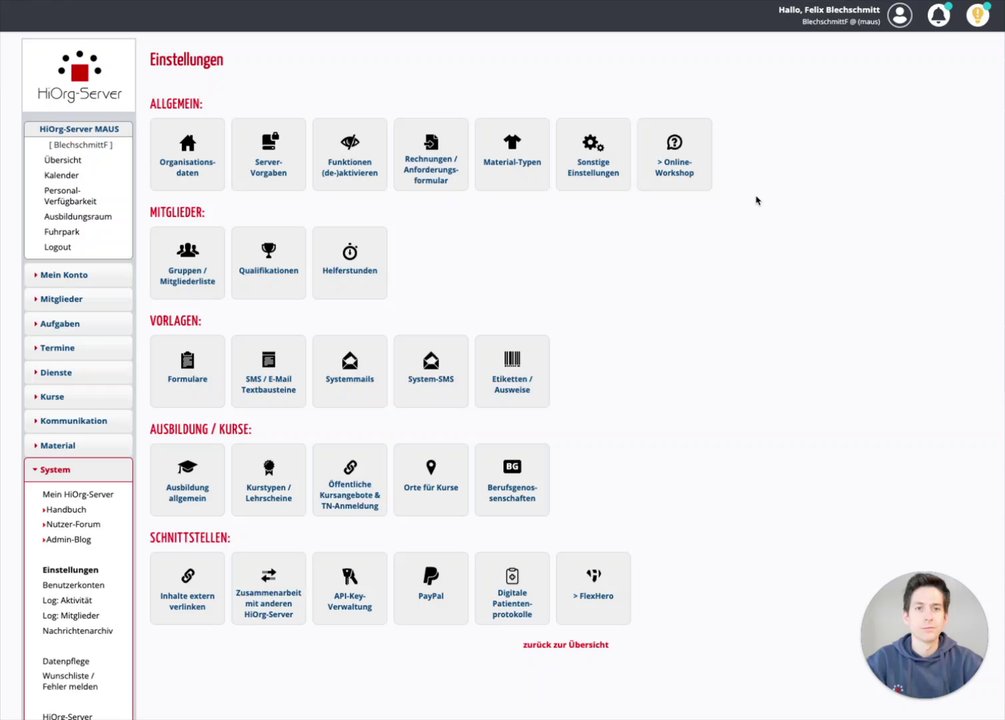Click the presenter webcam video bubble

924,635
